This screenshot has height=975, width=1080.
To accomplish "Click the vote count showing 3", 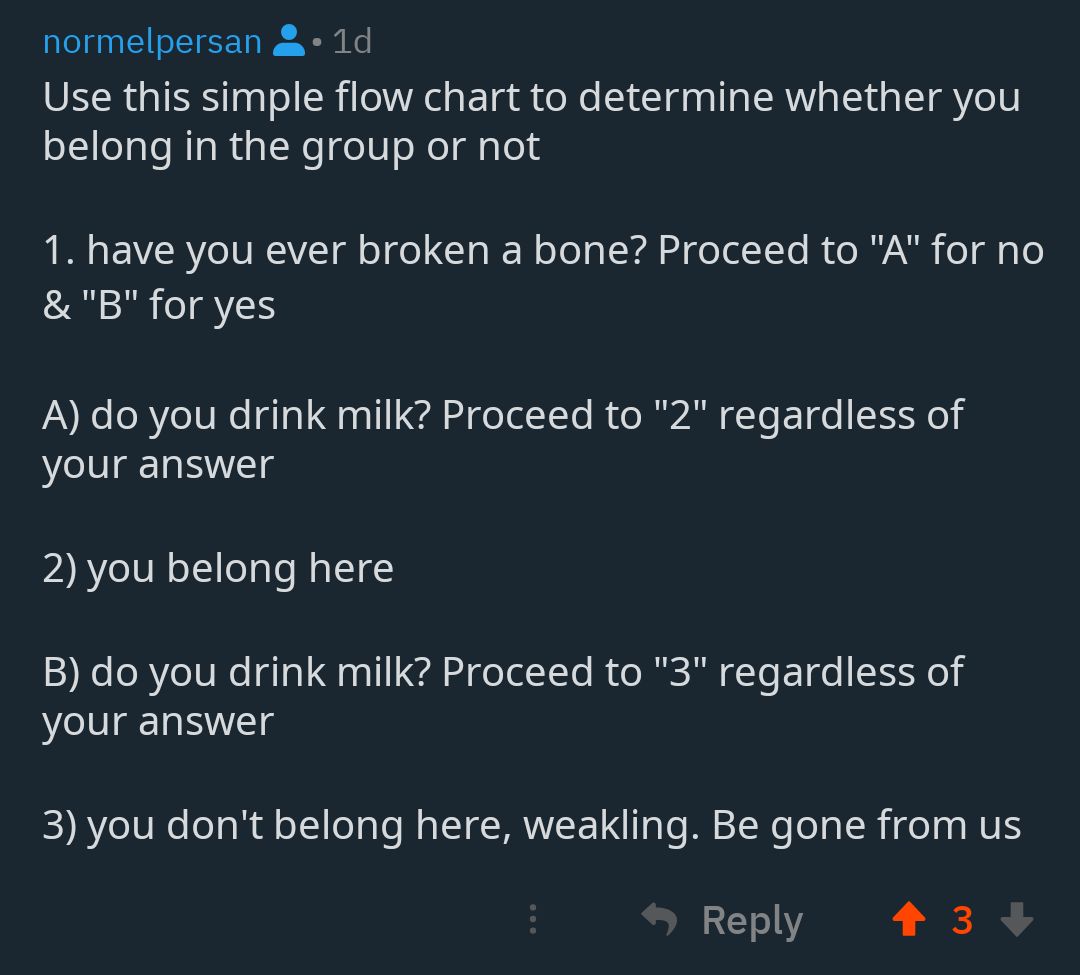I will point(963,919).
